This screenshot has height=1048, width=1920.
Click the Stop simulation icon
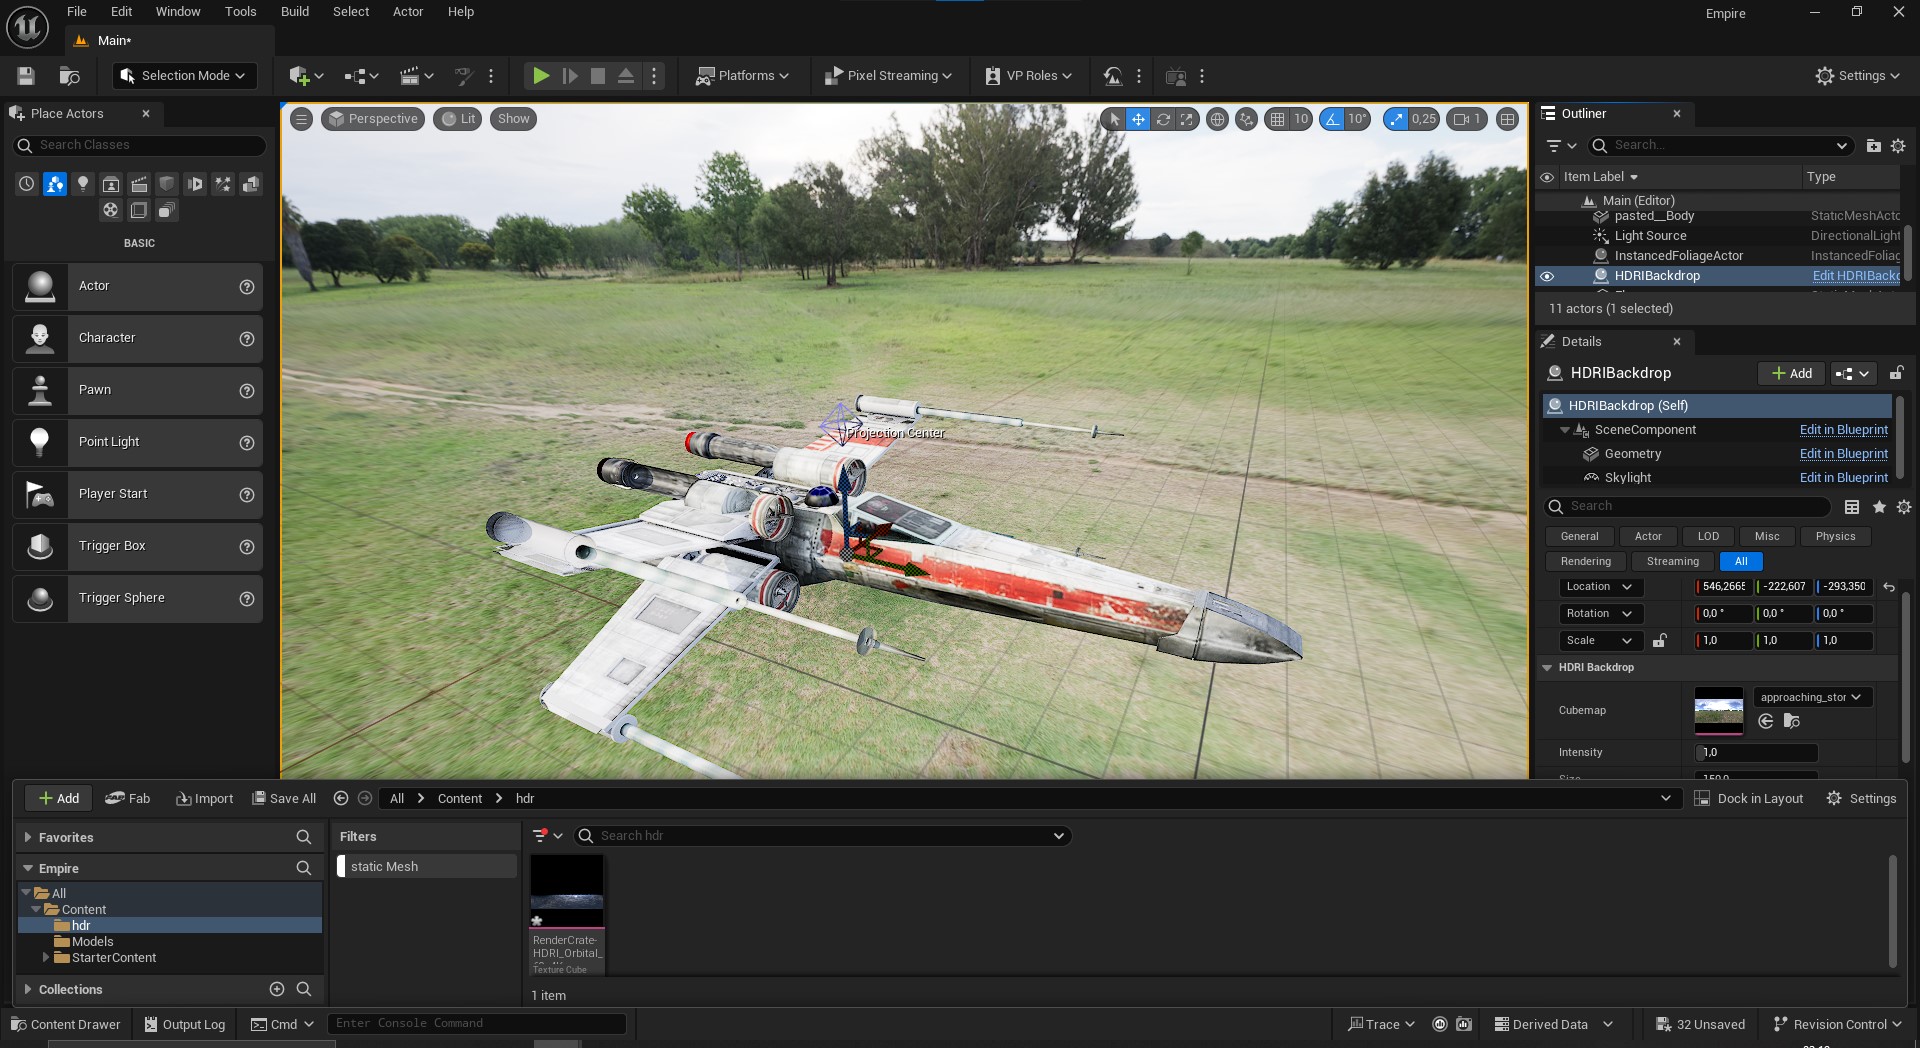pyautogui.click(x=597, y=76)
